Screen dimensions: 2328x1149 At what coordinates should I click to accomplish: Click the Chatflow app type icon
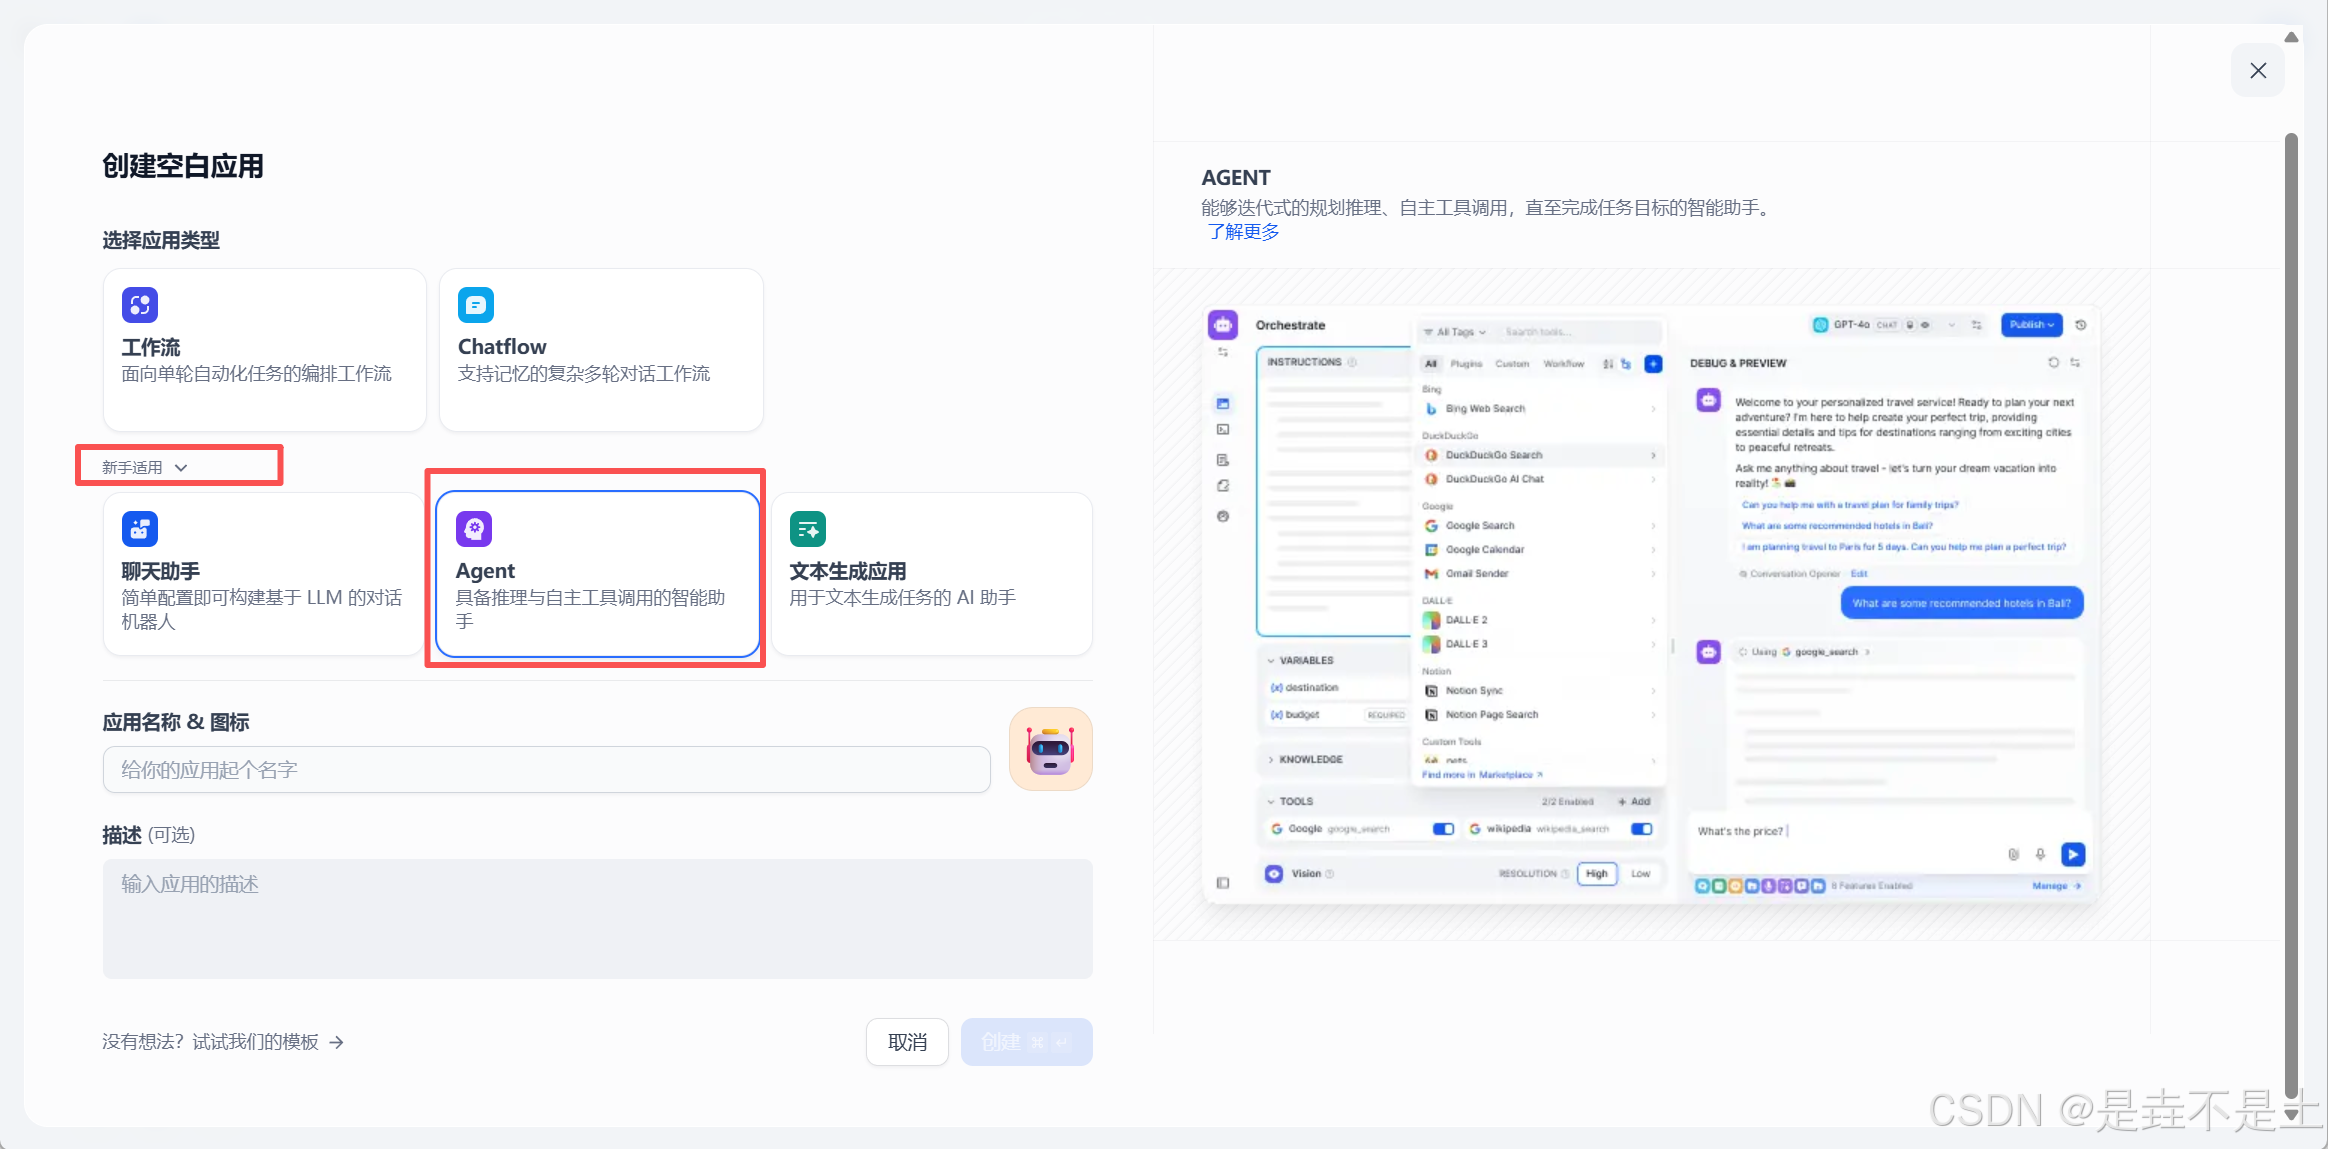476,305
